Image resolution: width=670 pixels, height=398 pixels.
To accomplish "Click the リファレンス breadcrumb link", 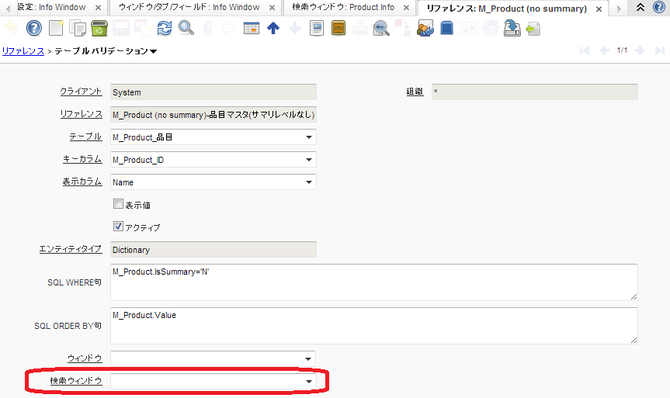I will 23,51.
